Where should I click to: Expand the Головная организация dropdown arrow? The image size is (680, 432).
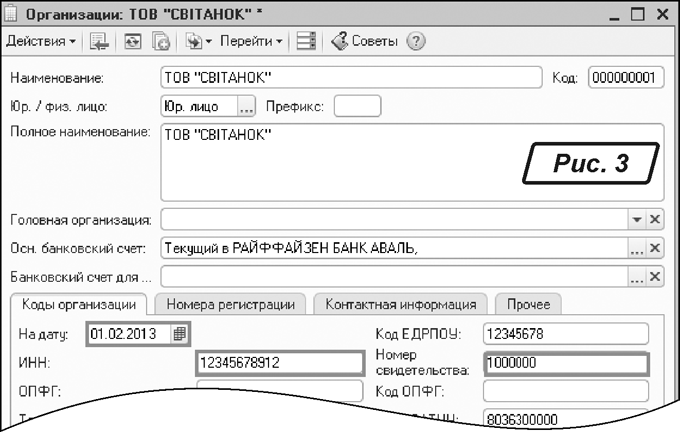point(637,220)
